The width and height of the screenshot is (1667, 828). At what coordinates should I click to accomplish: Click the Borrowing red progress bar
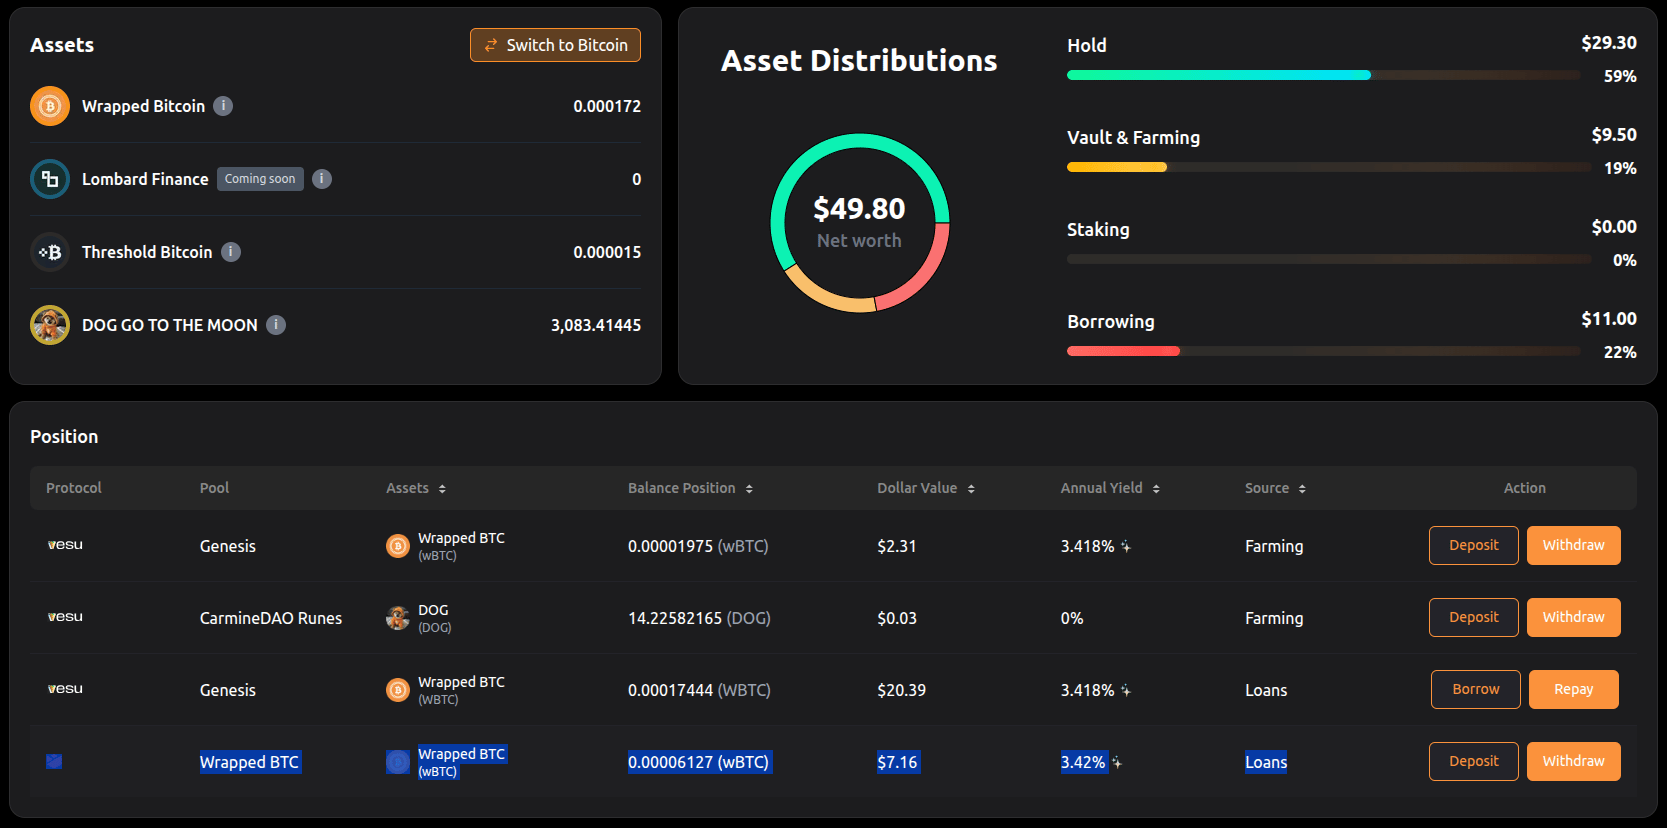pyautogui.click(x=1123, y=351)
